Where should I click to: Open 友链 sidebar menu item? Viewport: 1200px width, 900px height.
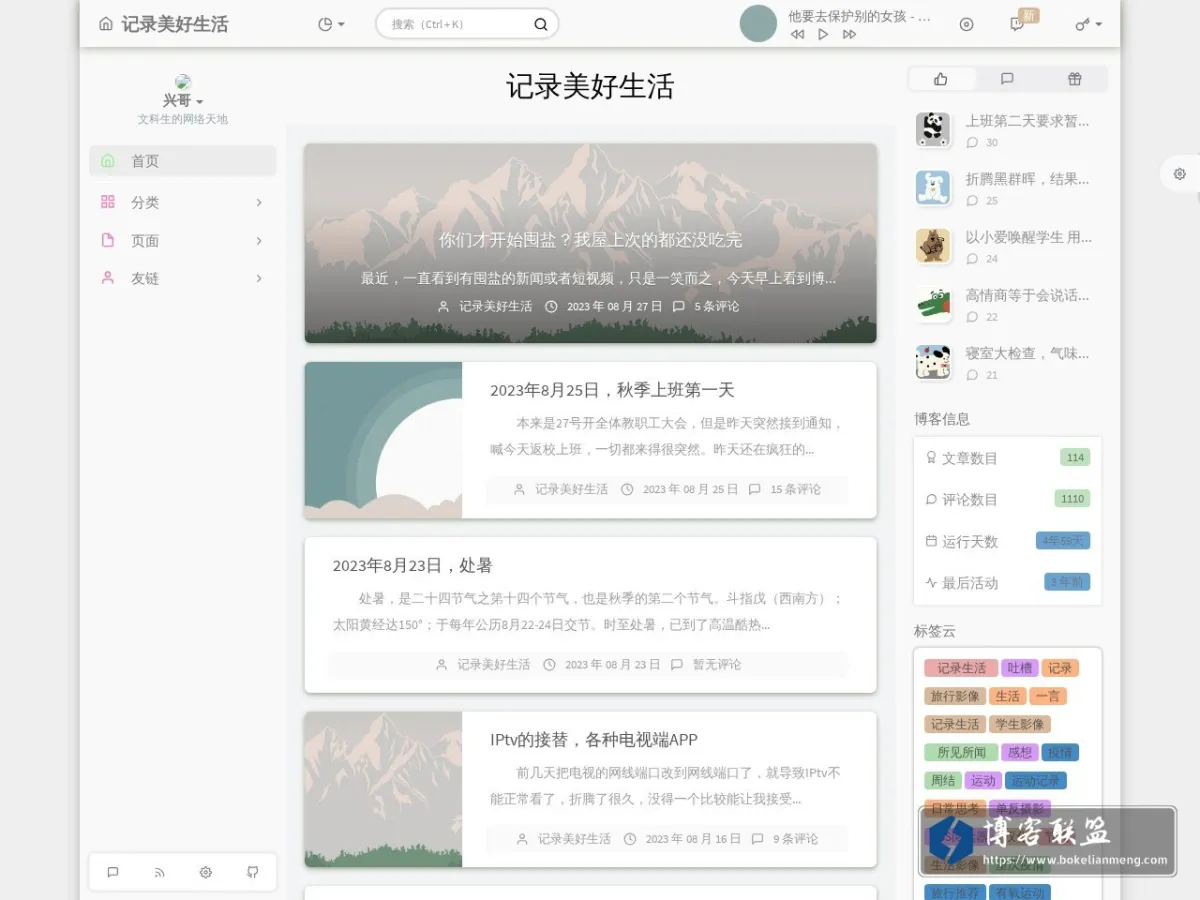coord(183,279)
